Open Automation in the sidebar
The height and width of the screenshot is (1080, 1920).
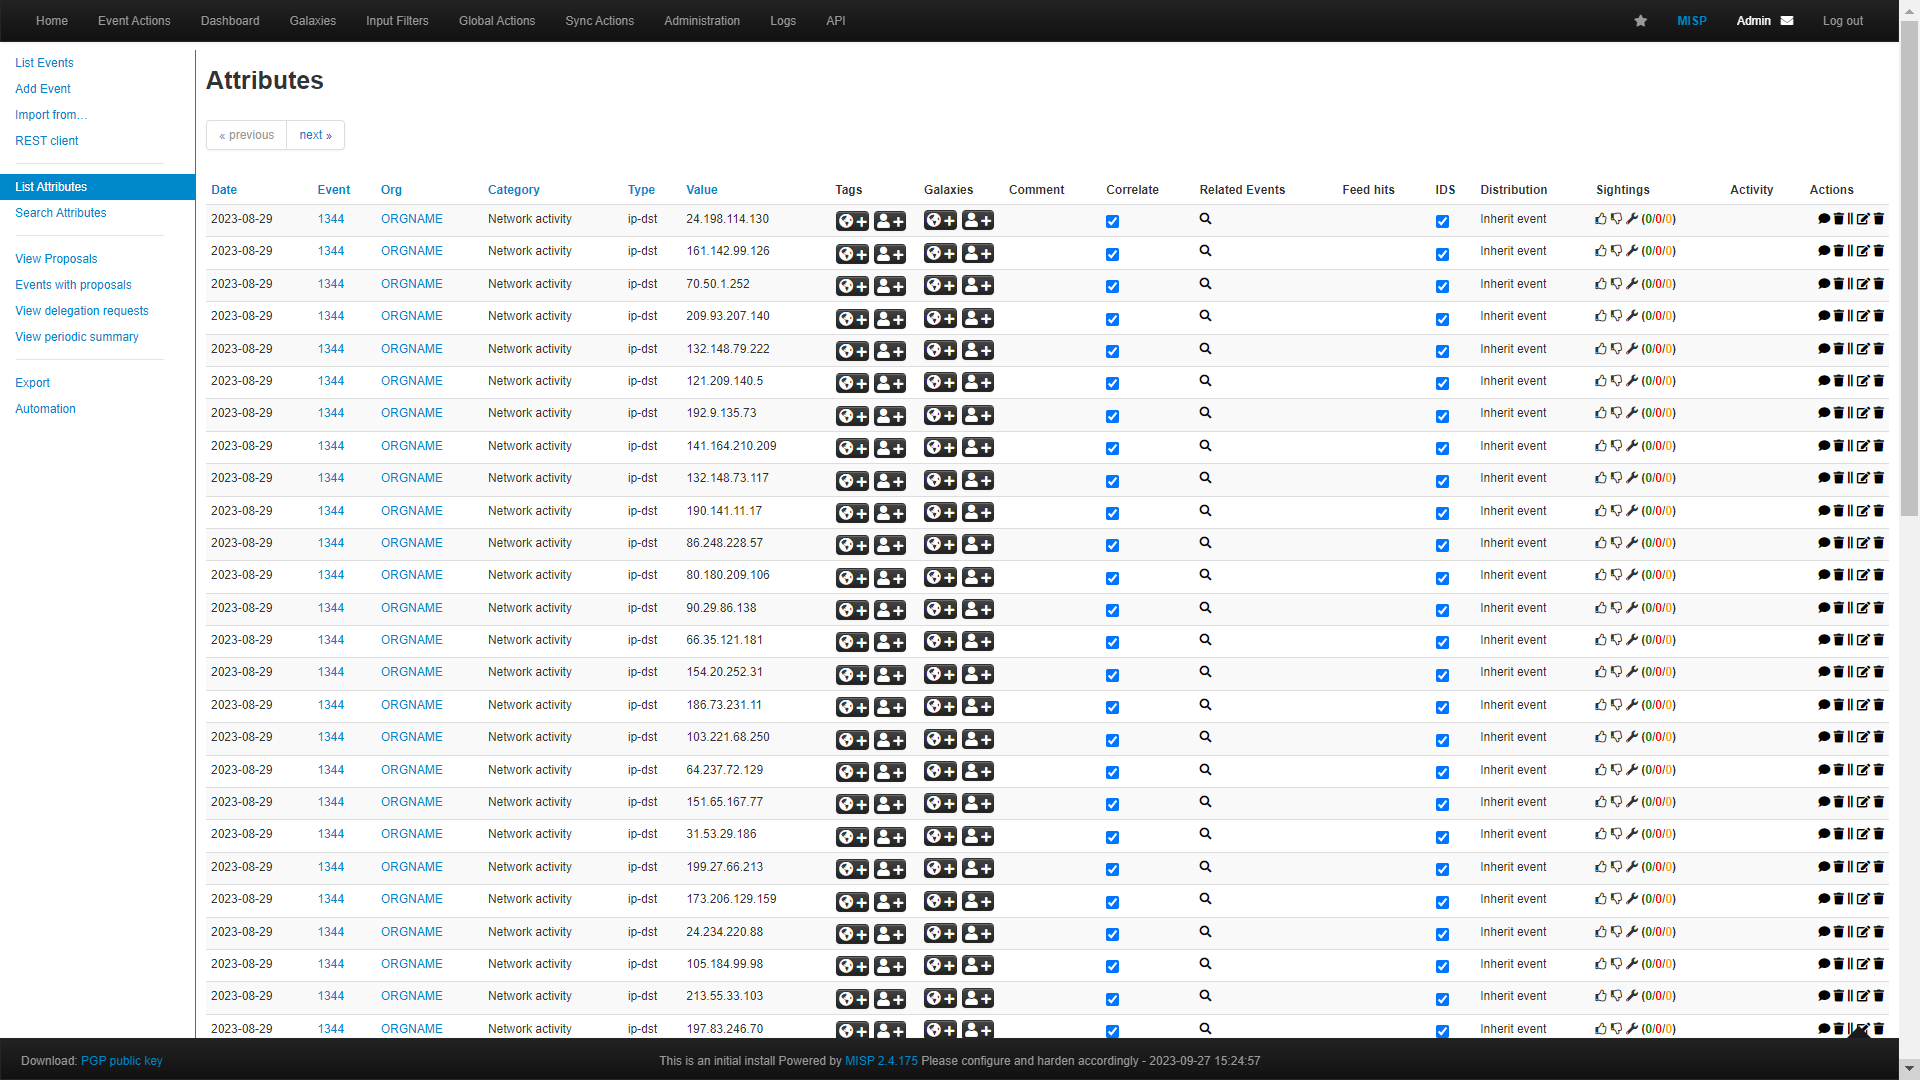tap(45, 409)
